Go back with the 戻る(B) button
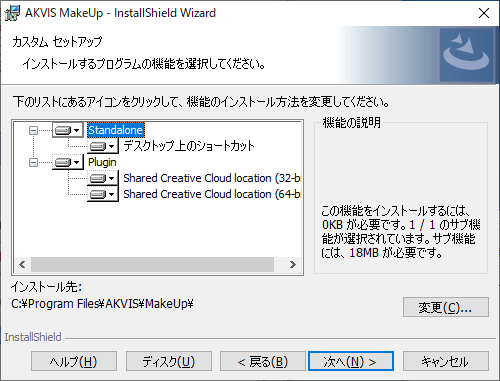 (x=263, y=361)
